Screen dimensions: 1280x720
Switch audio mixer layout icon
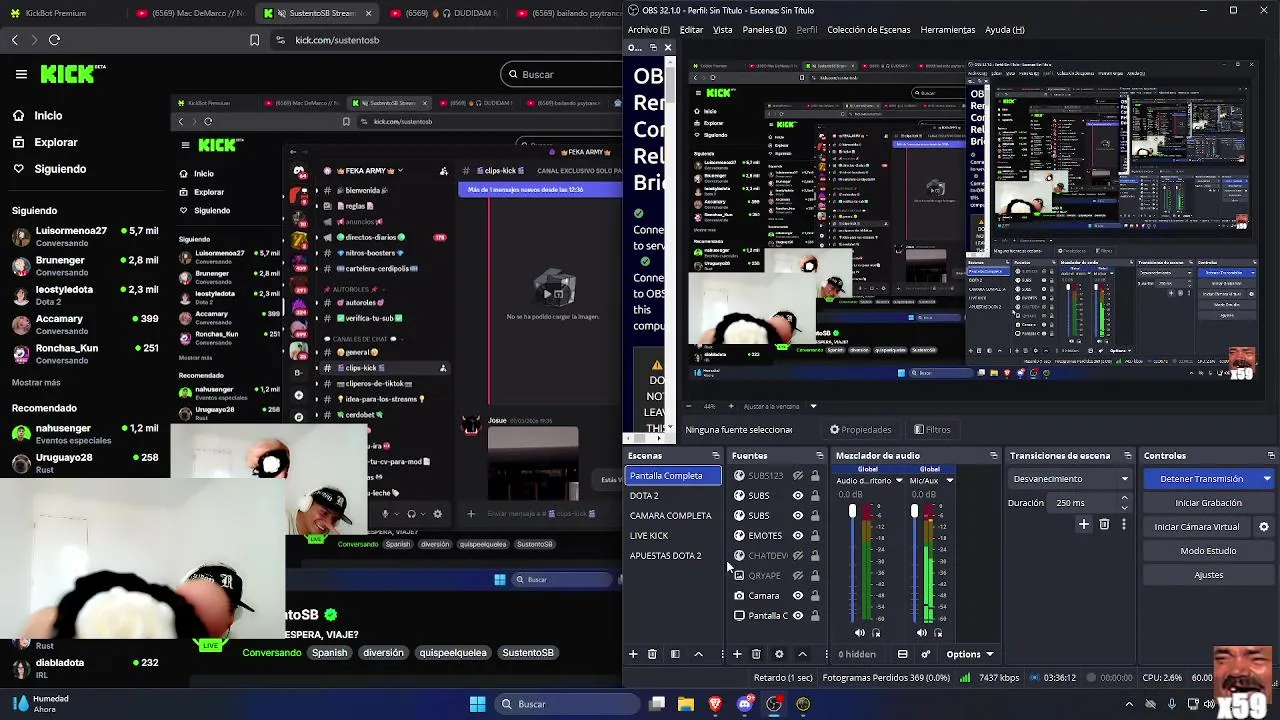point(902,654)
